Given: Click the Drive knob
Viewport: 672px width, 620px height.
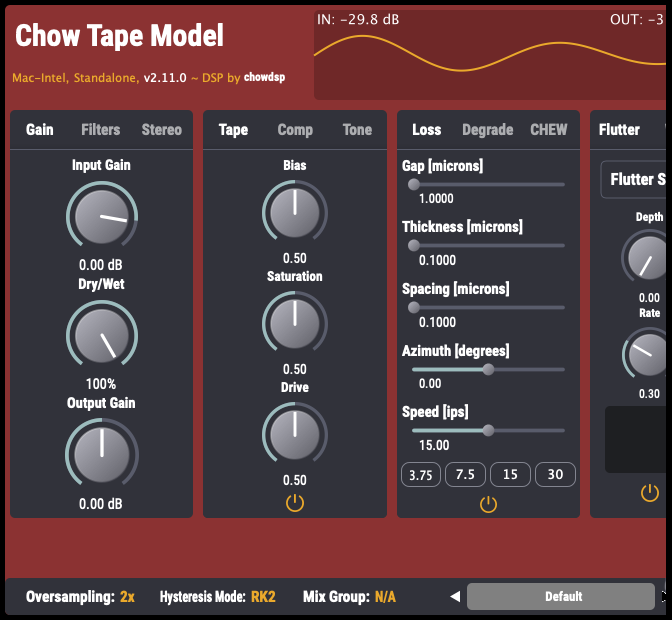Looking at the screenshot, I should click(x=295, y=435).
